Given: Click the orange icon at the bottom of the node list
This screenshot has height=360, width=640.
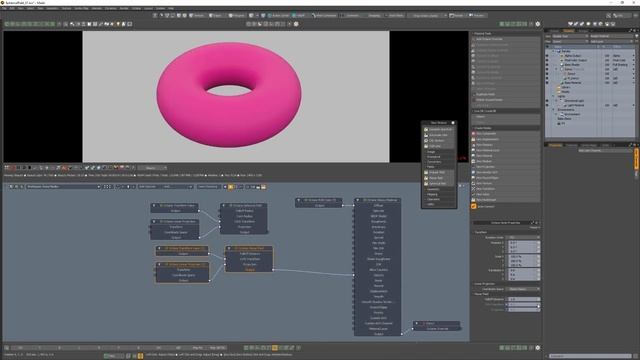Looking at the screenshot, I should tap(474, 207).
